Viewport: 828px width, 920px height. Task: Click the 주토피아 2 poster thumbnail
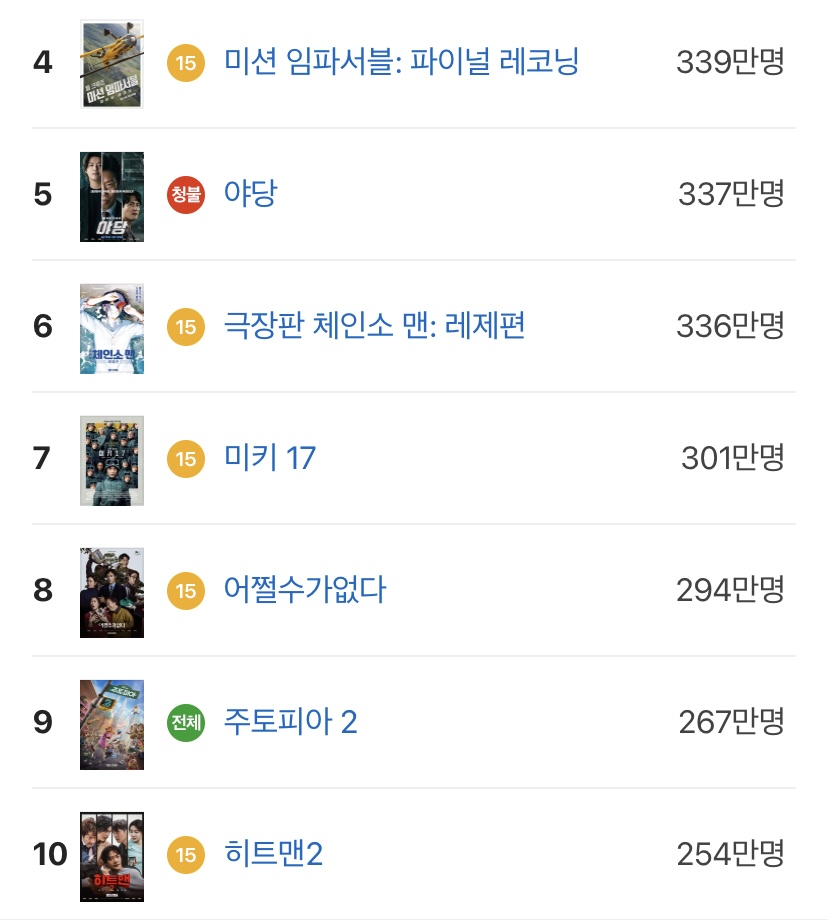(x=112, y=725)
